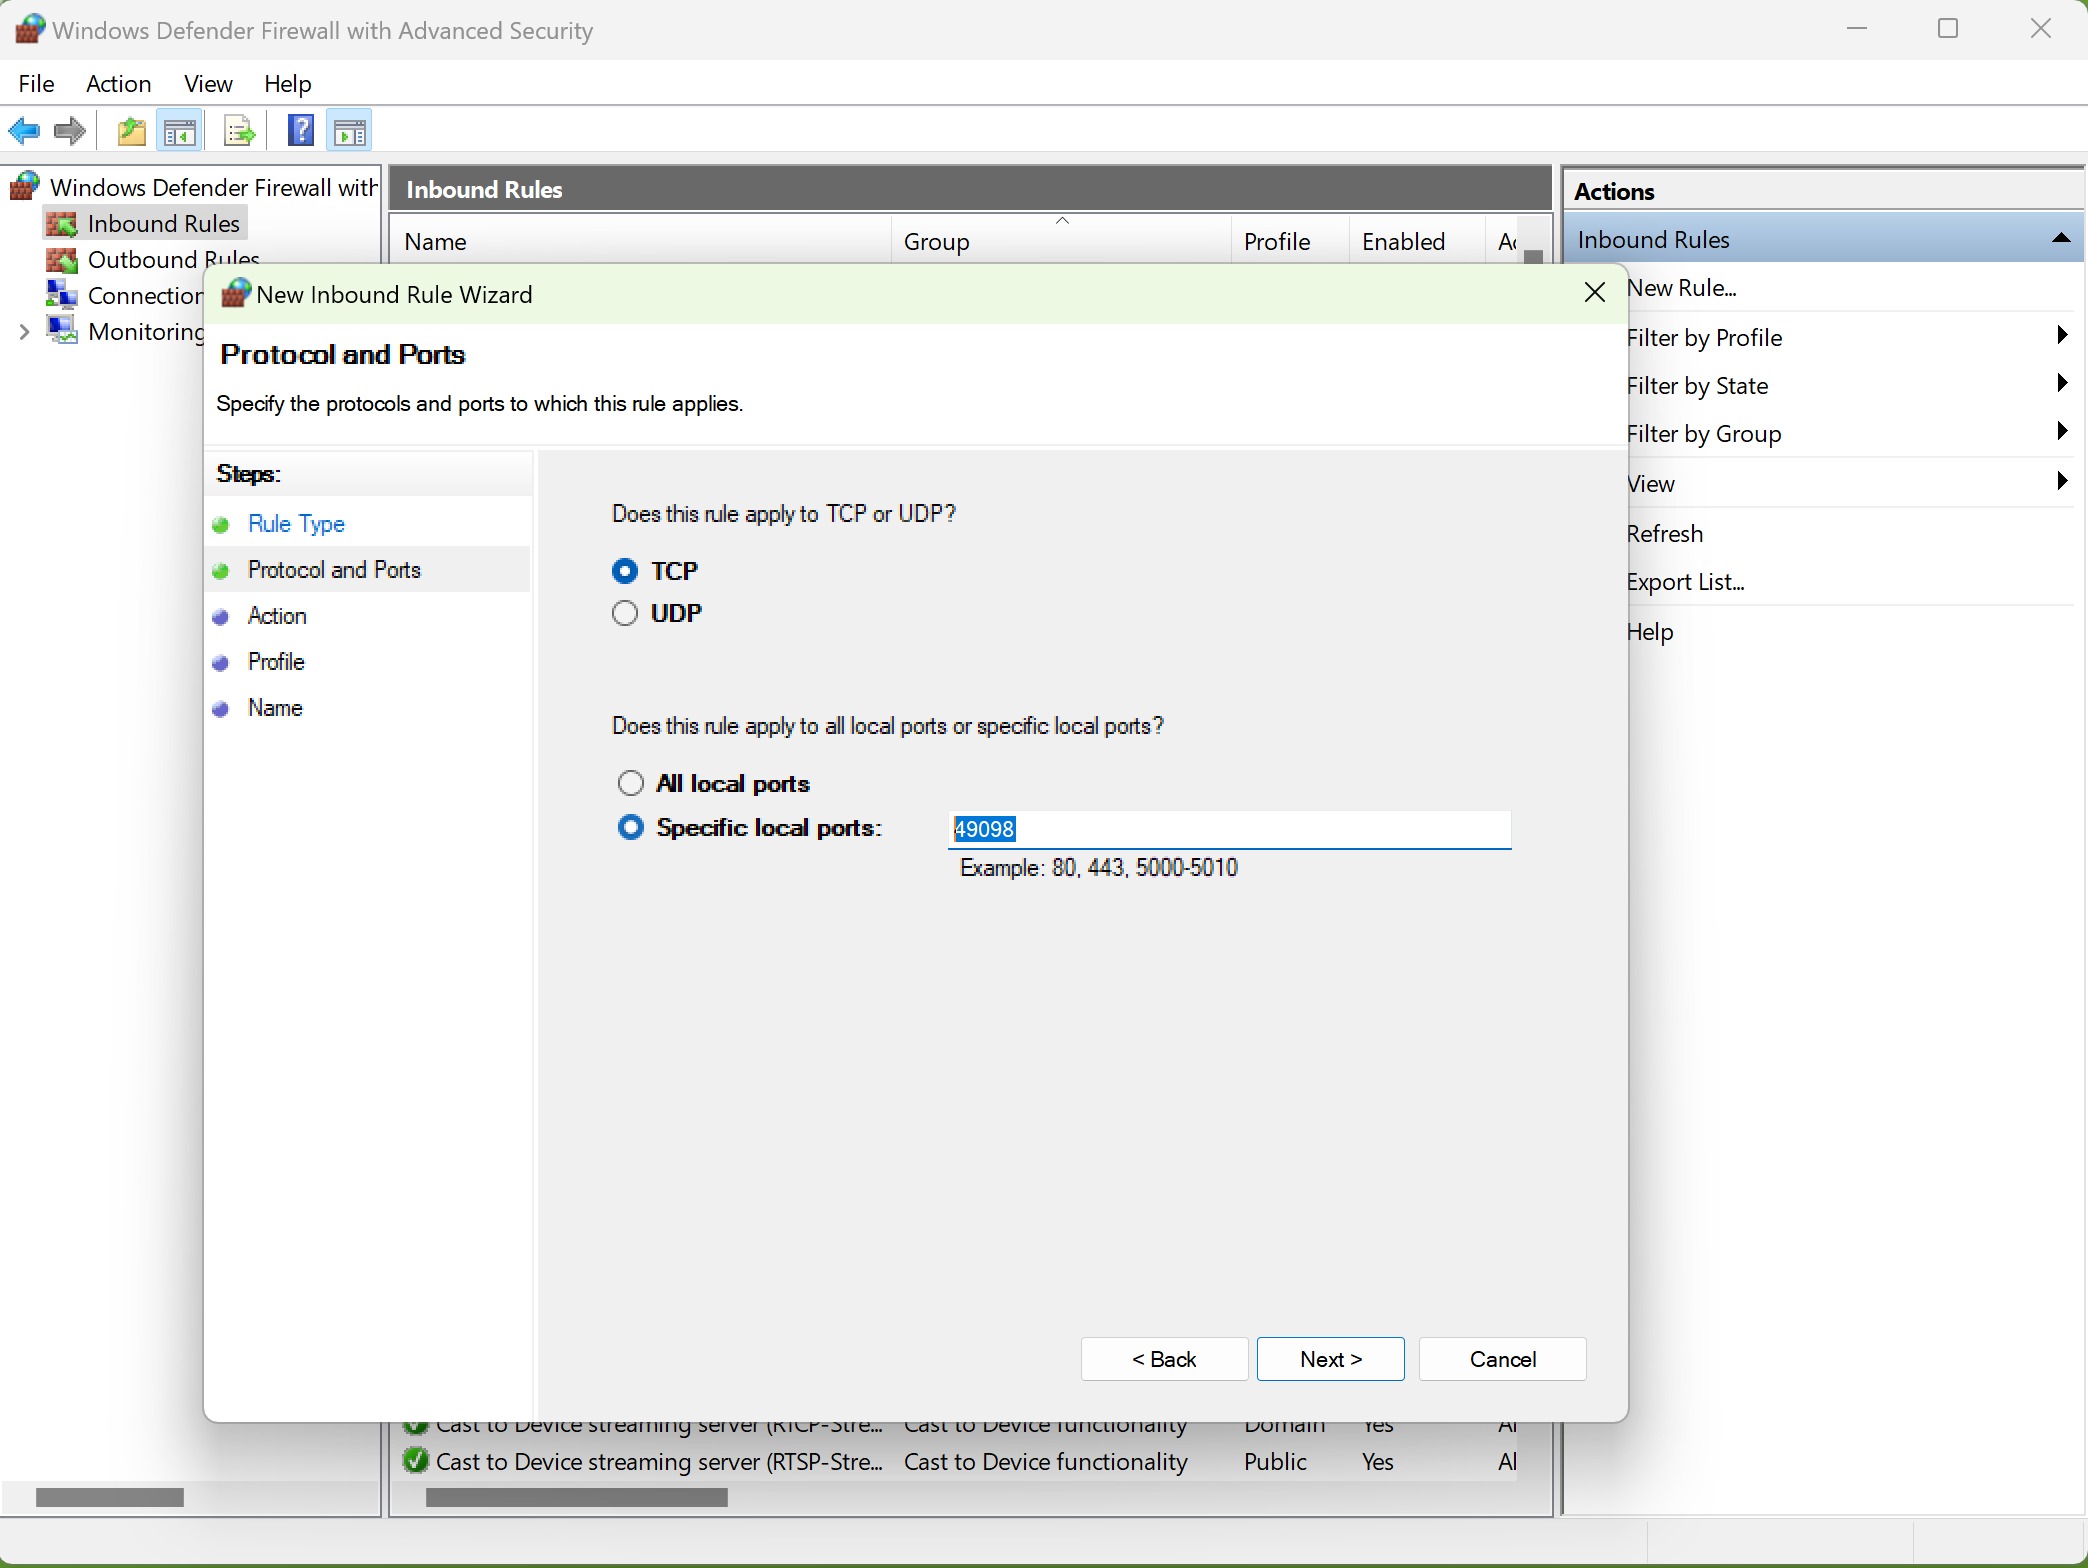
Task: Open the Action menu
Action: 119,83
